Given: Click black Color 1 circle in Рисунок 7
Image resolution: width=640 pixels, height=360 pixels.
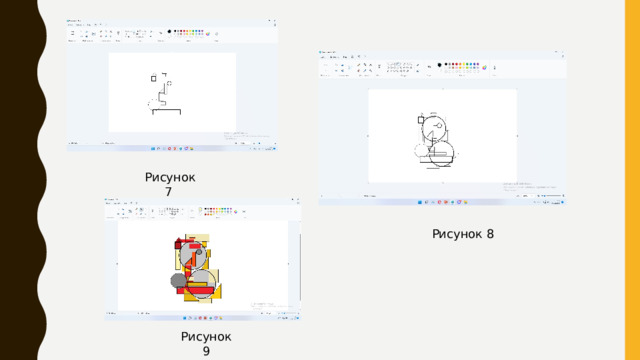Looking at the screenshot, I should pyautogui.click(x=169, y=31).
